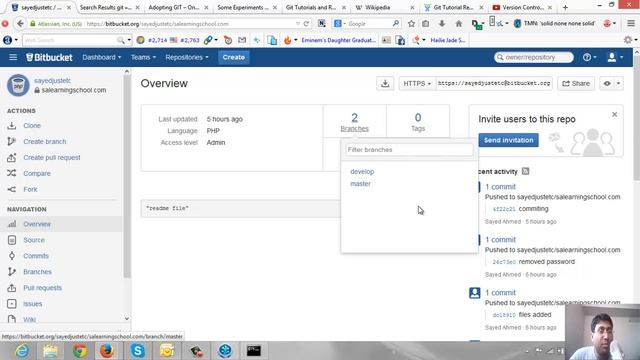640x360 pixels.
Task: Click the browser home icon
Action: click(x=458, y=24)
